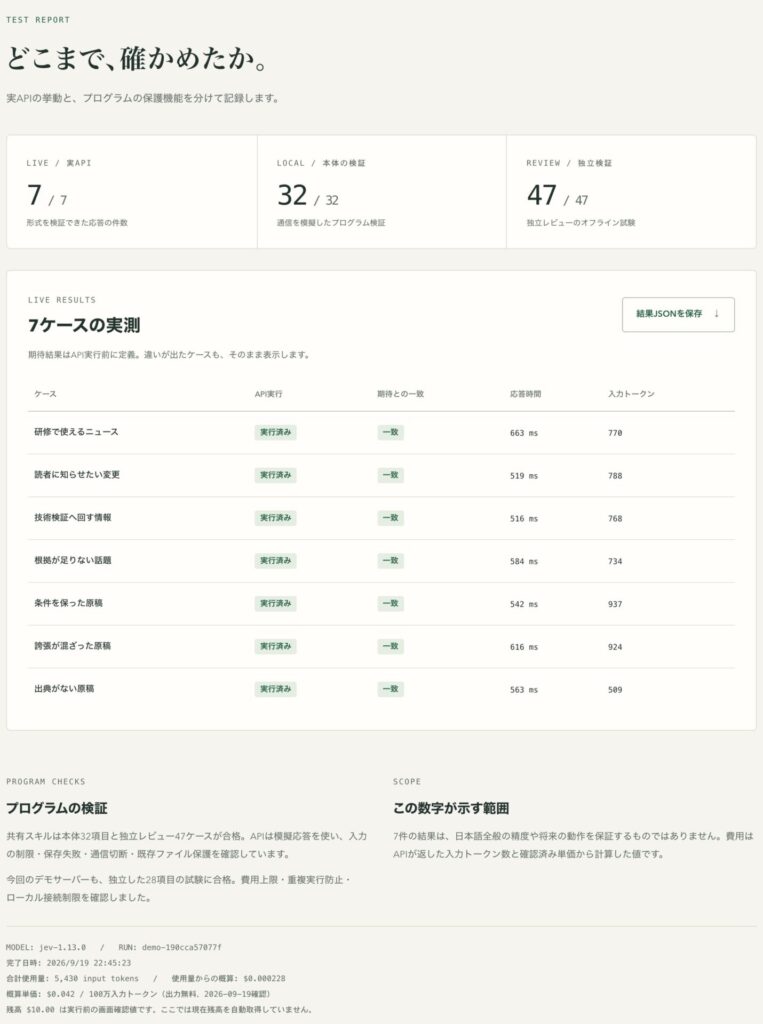Click the 期待との一致 column header
Viewport: 763px width, 1024px height.
coord(400,394)
